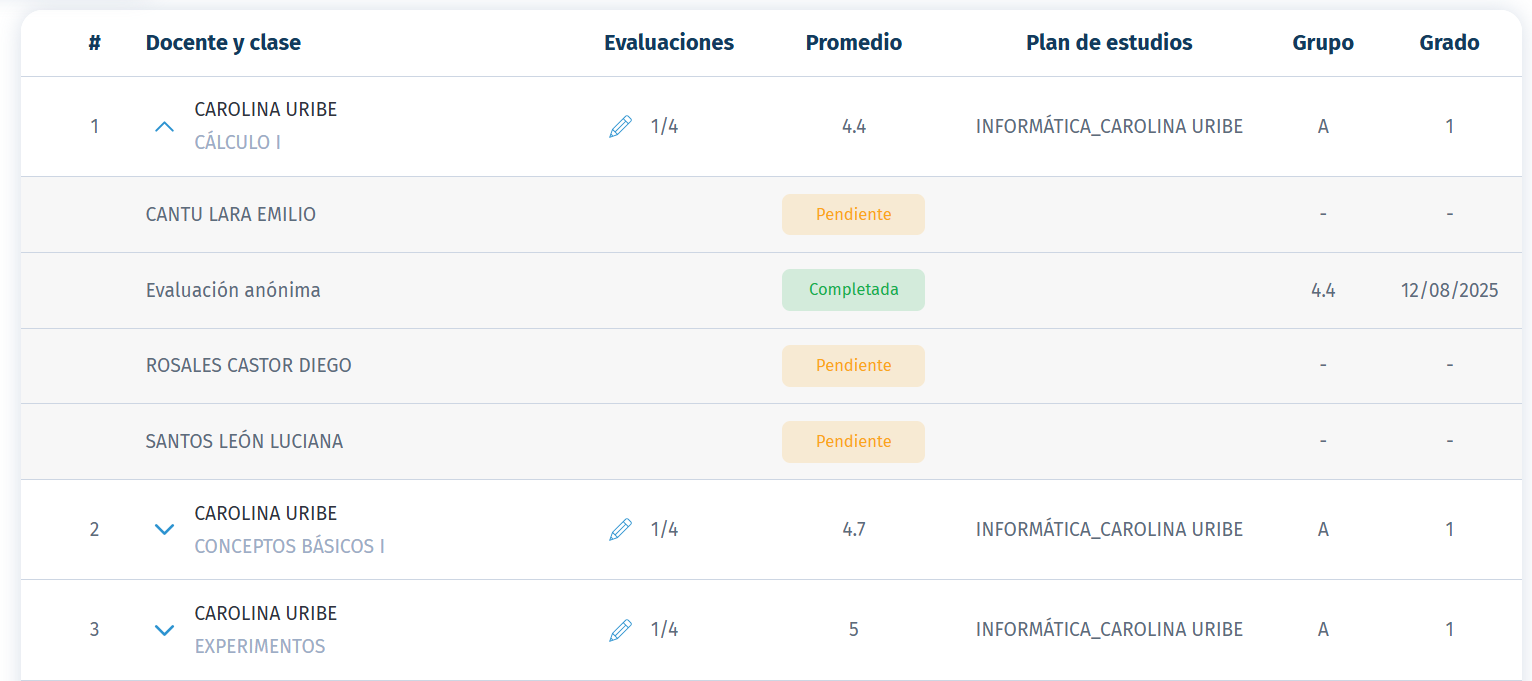
Task: Click the CÁLCULO I class name
Action: (237, 143)
